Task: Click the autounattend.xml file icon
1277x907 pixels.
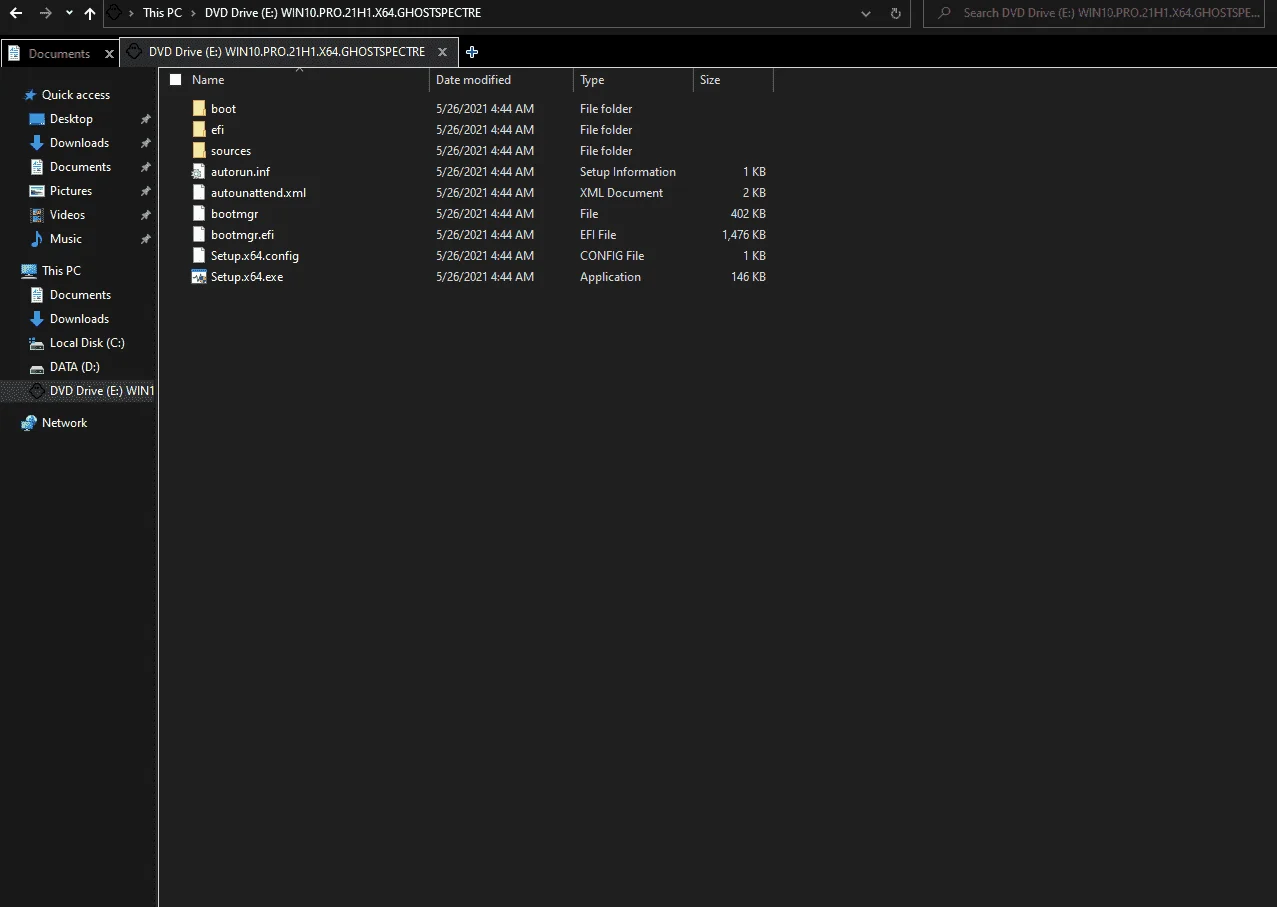Action: tap(198, 192)
